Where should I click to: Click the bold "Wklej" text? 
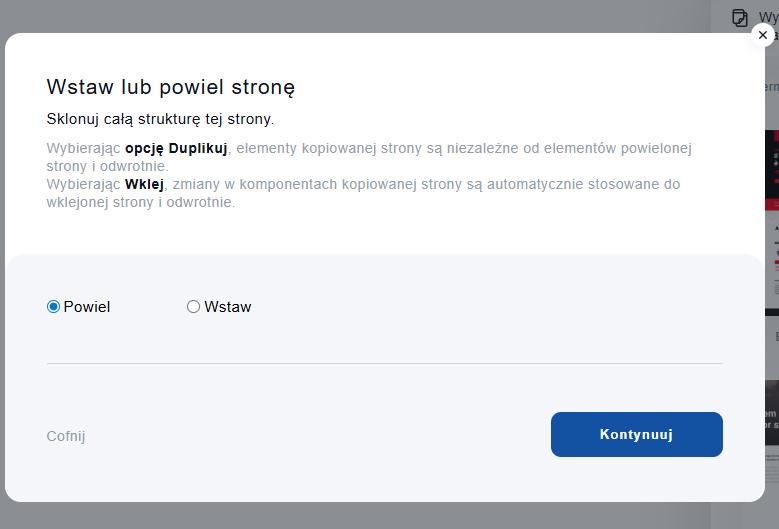tap(144, 184)
